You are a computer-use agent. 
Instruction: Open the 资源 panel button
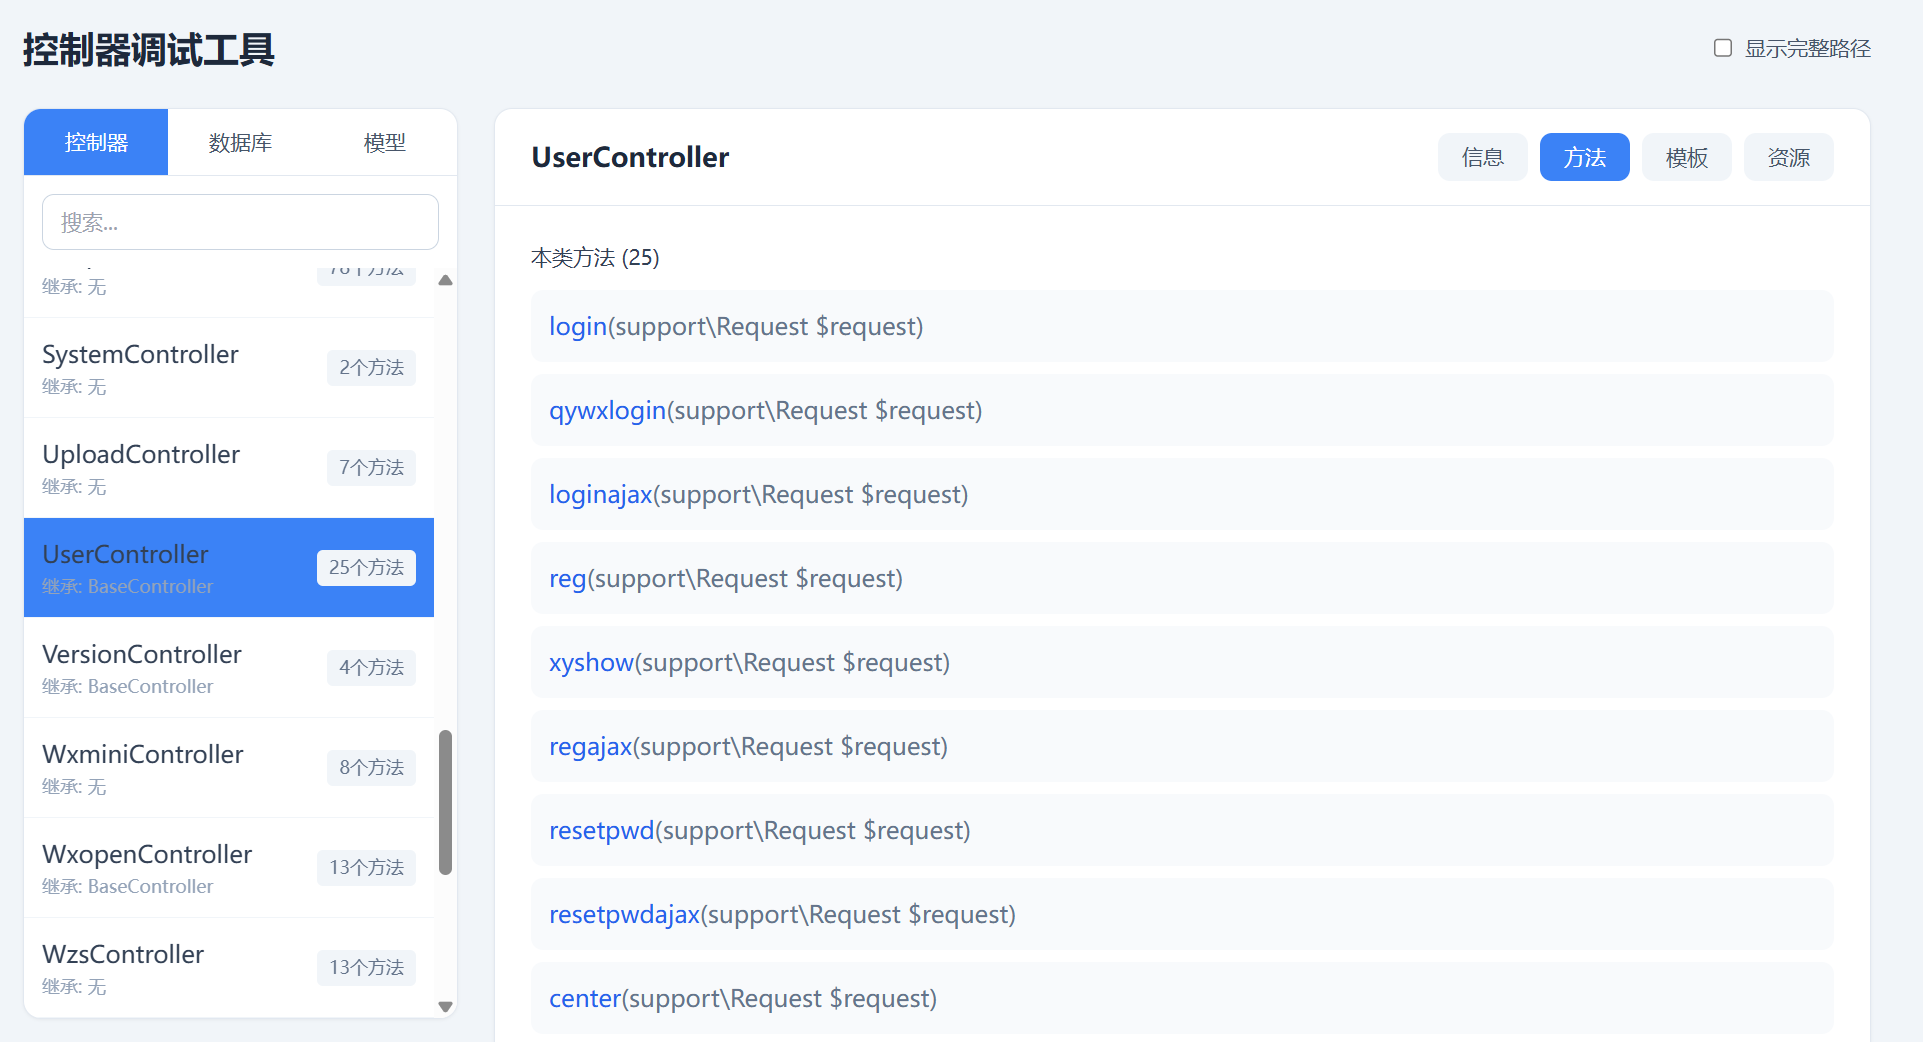click(x=1787, y=157)
